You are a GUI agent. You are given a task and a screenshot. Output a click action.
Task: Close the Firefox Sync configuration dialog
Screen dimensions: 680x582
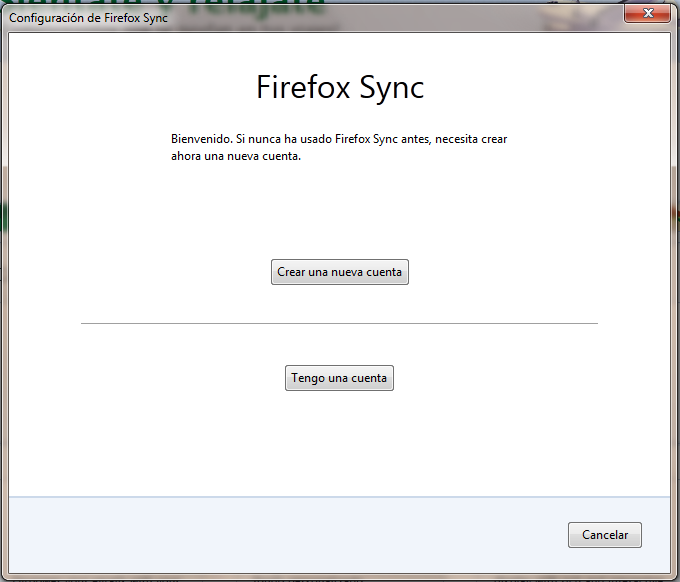(x=648, y=14)
